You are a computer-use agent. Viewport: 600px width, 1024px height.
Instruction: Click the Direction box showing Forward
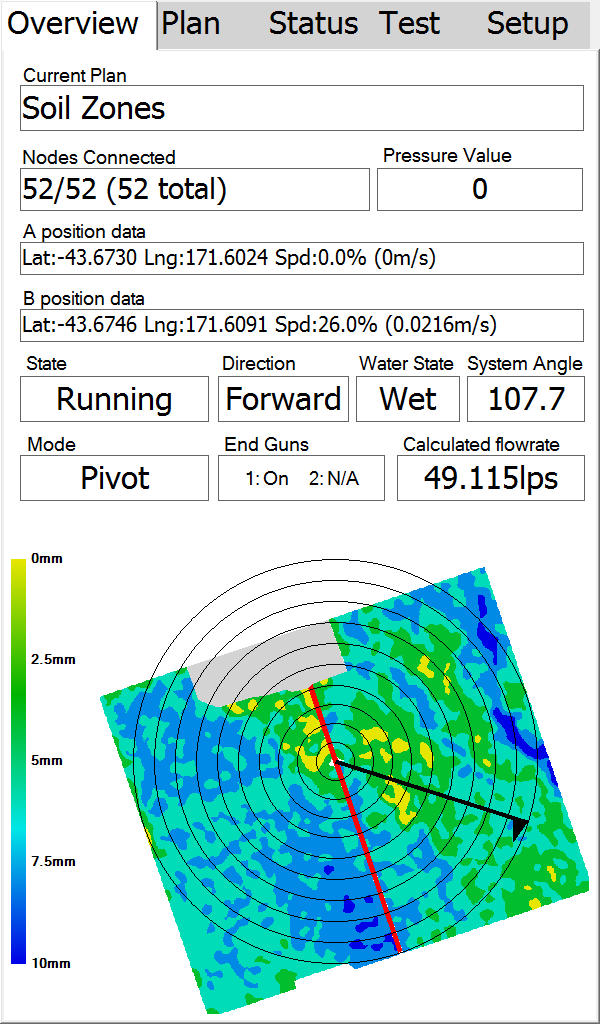coord(283,399)
